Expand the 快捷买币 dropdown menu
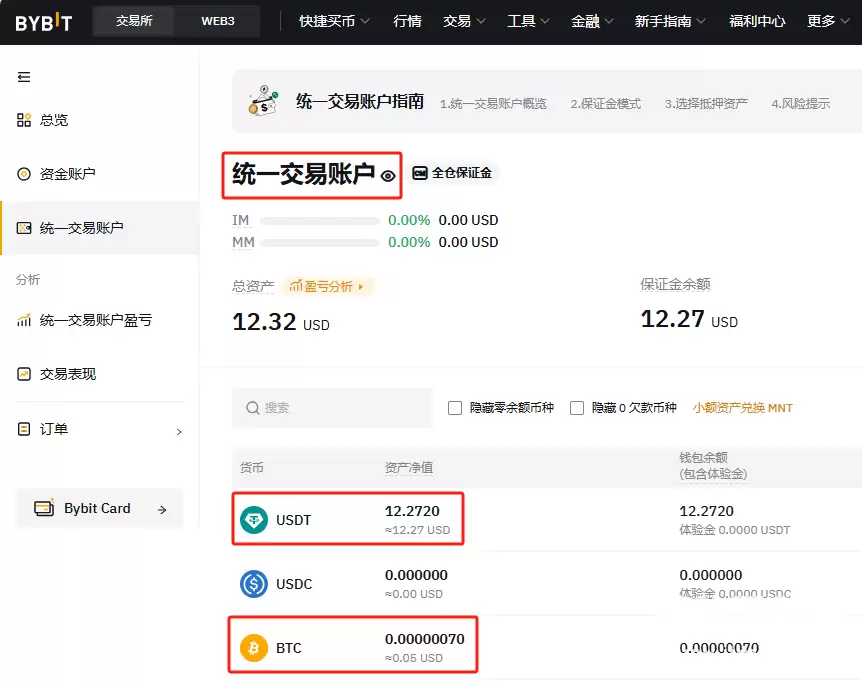Image resolution: width=862 pixels, height=684 pixels. point(334,21)
